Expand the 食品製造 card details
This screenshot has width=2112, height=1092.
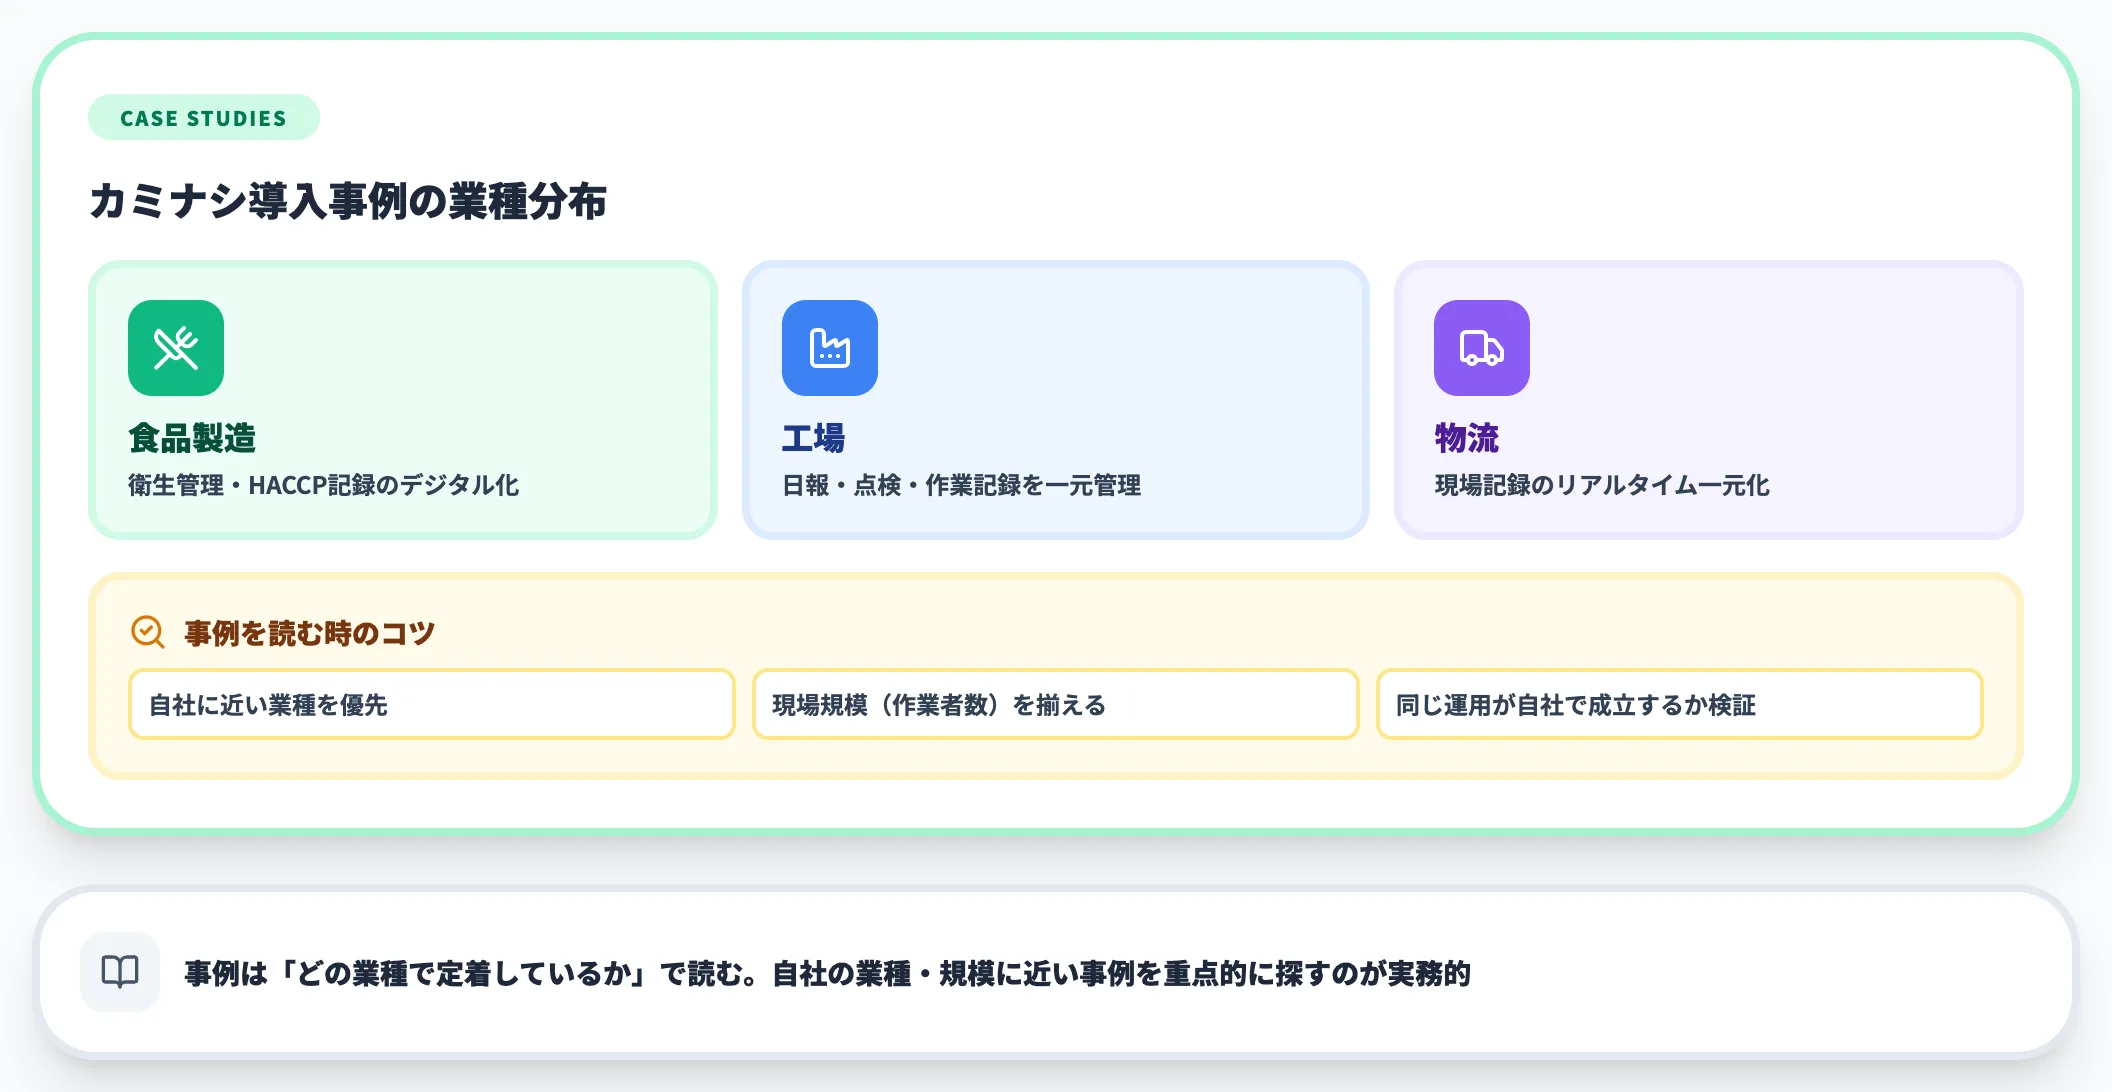point(402,400)
